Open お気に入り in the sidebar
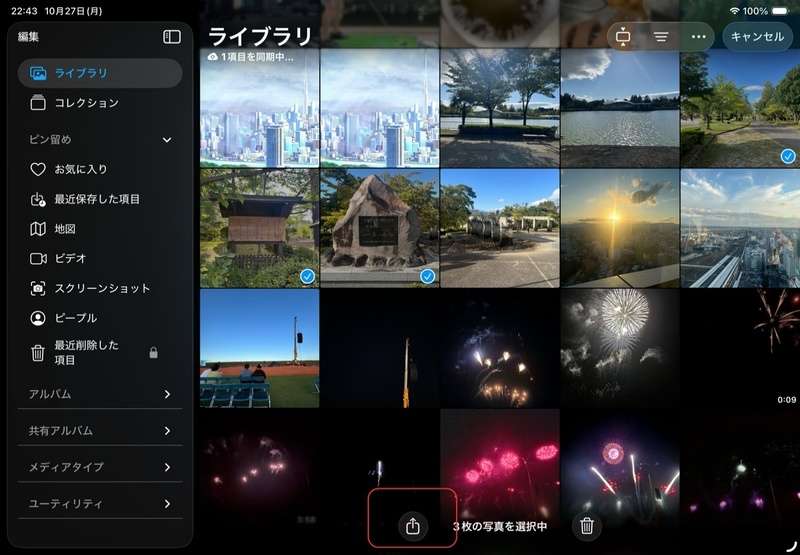This screenshot has height=555, width=800. tap(100, 169)
